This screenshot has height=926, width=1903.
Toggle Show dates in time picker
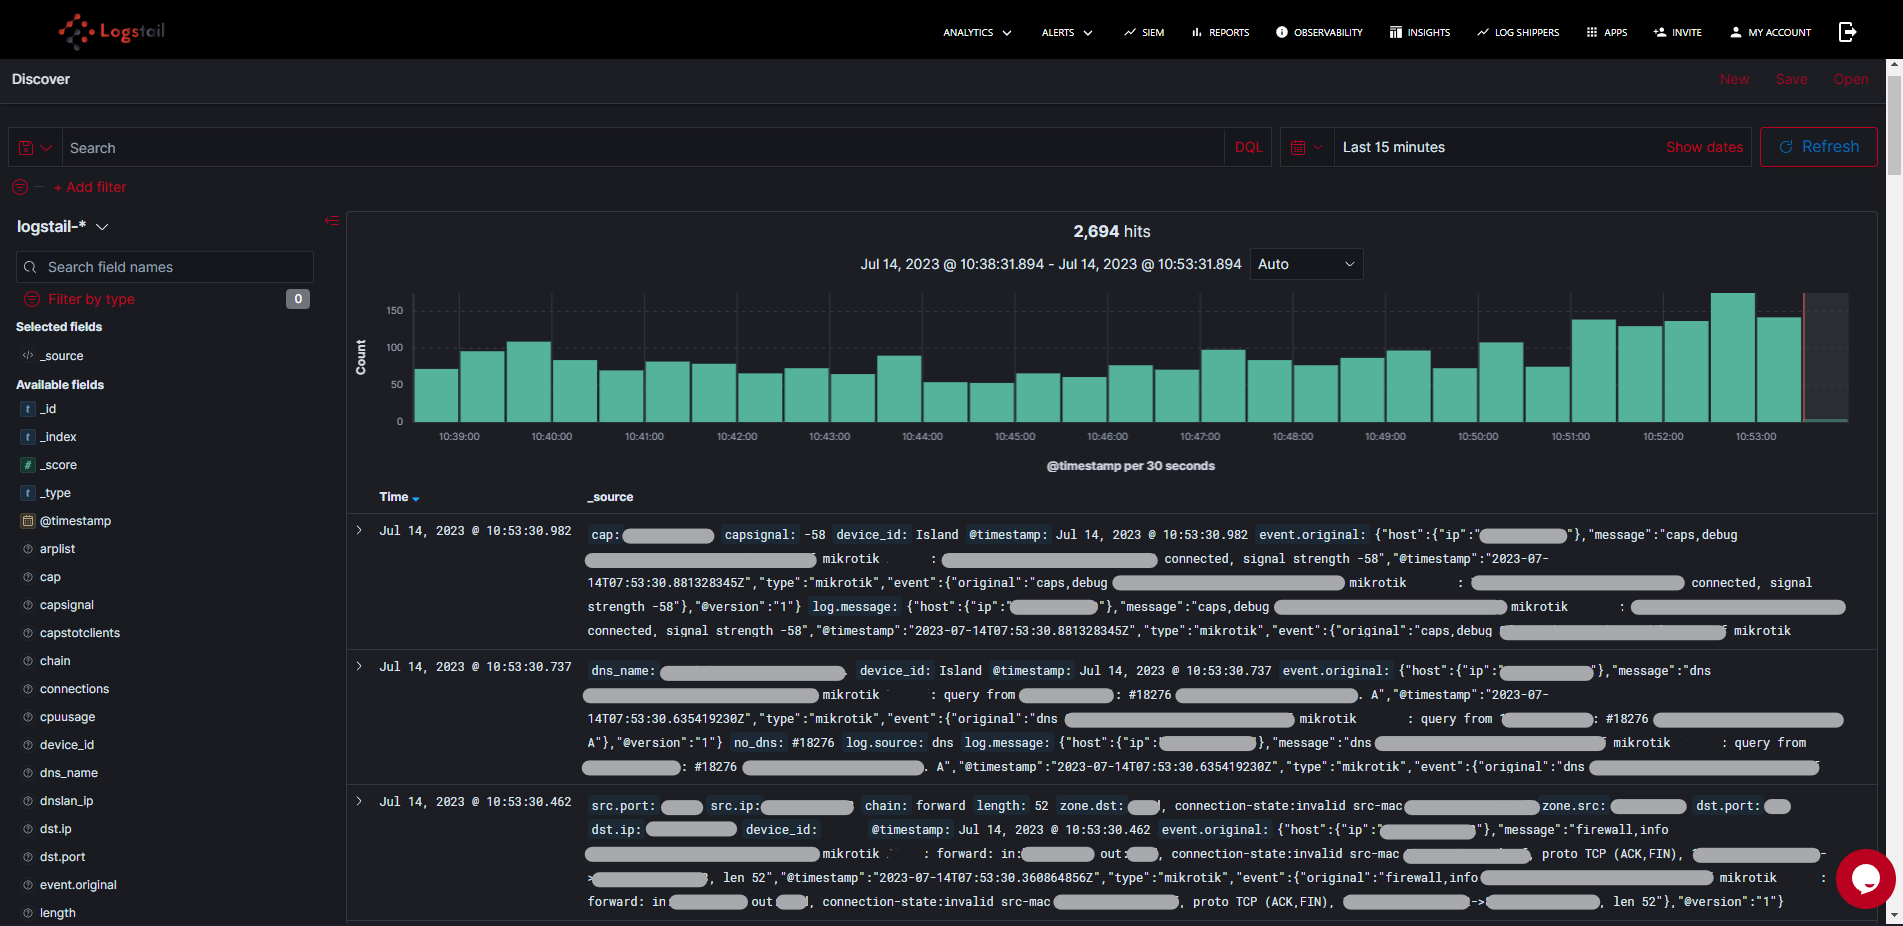click(x=1704, y=147)
